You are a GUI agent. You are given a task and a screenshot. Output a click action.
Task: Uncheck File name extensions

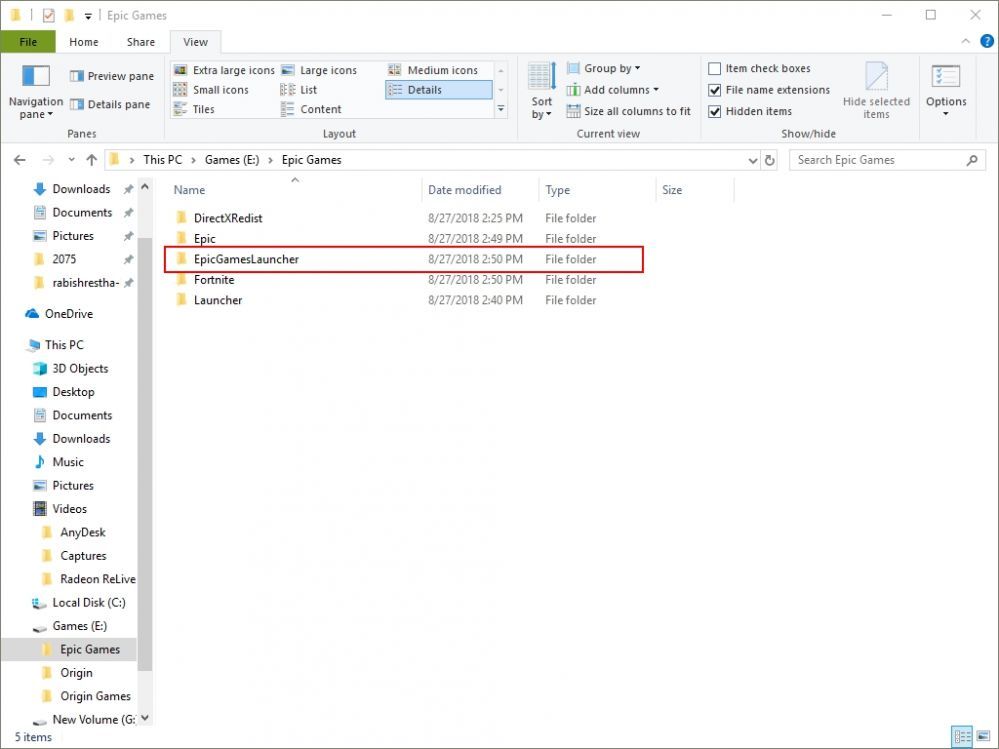point(769,90)
